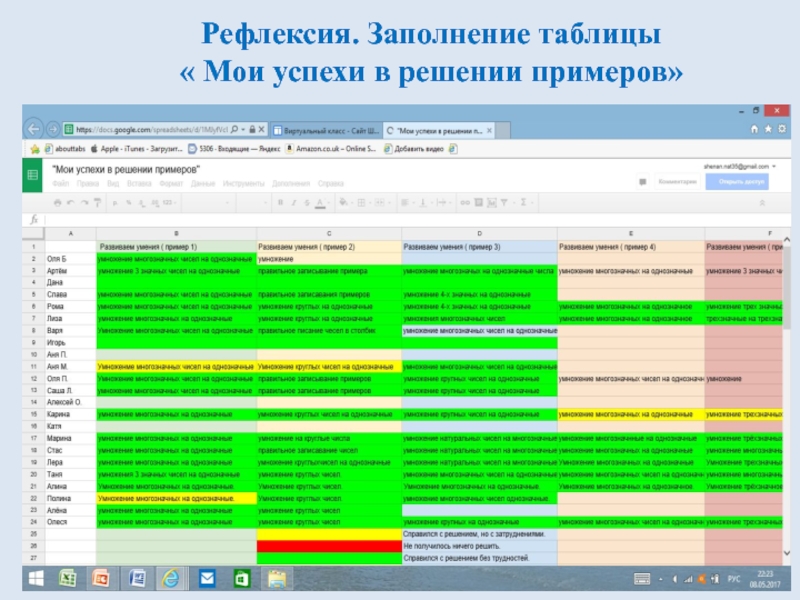This screenshot has height=600, width=800.
Task: Open the Данные menu
Action: [203, 183]
